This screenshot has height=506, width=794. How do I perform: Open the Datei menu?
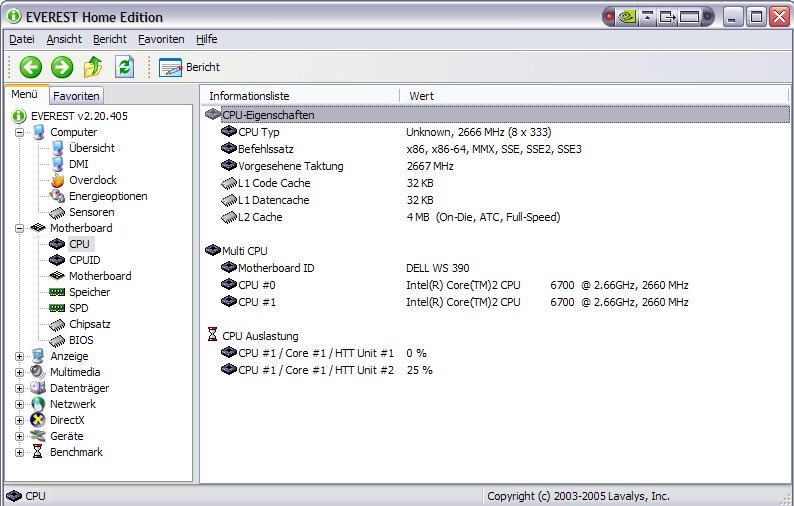(x=22, y=39)
